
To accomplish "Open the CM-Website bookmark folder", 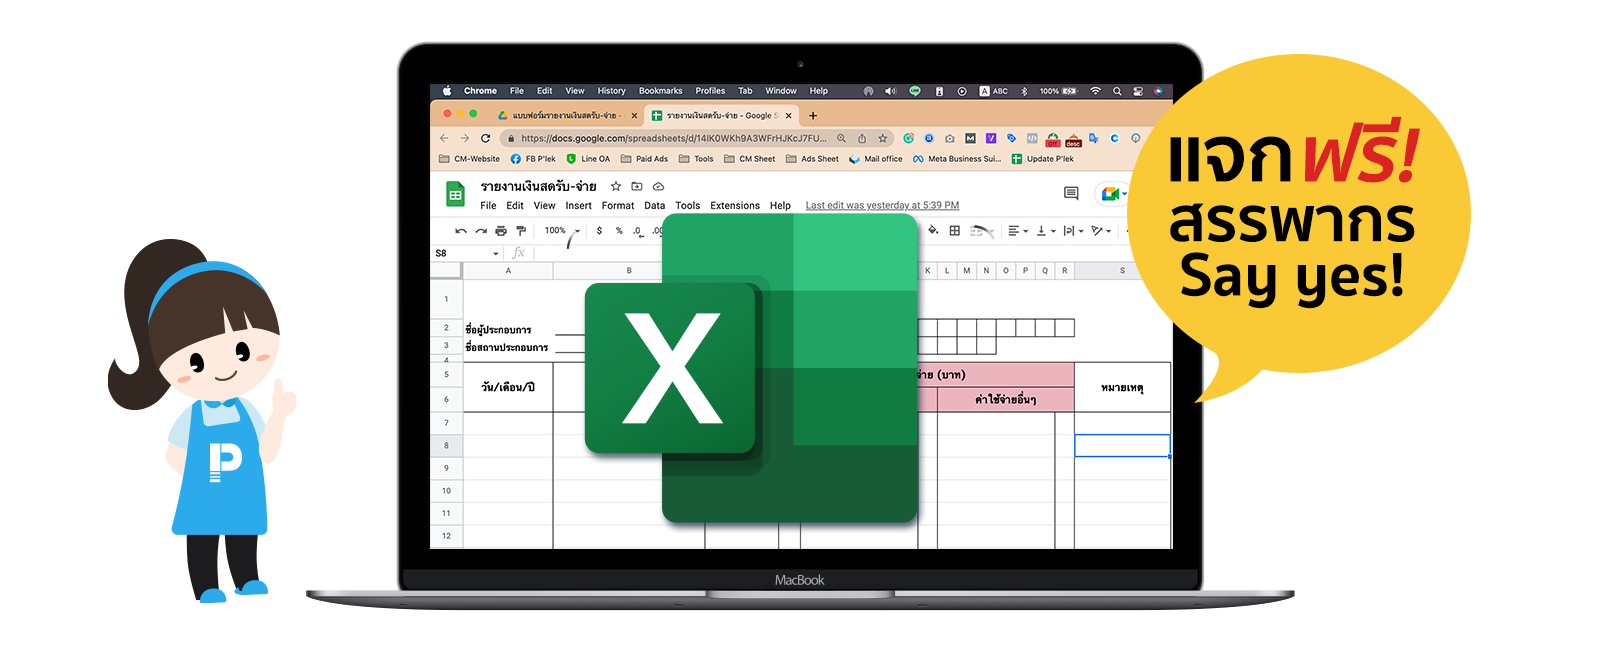I will click(470, 159).
